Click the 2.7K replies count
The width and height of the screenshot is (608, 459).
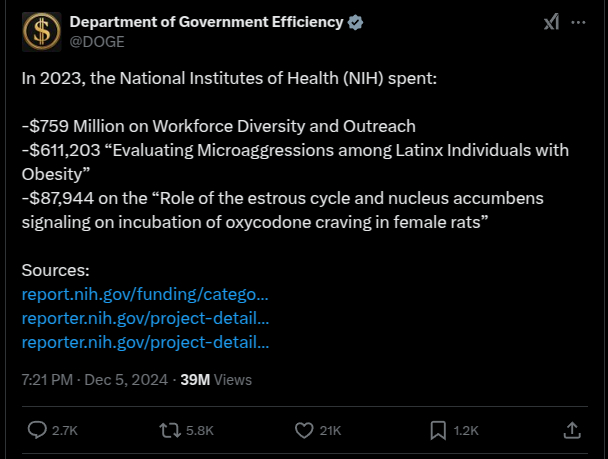[x=64, y=431]
